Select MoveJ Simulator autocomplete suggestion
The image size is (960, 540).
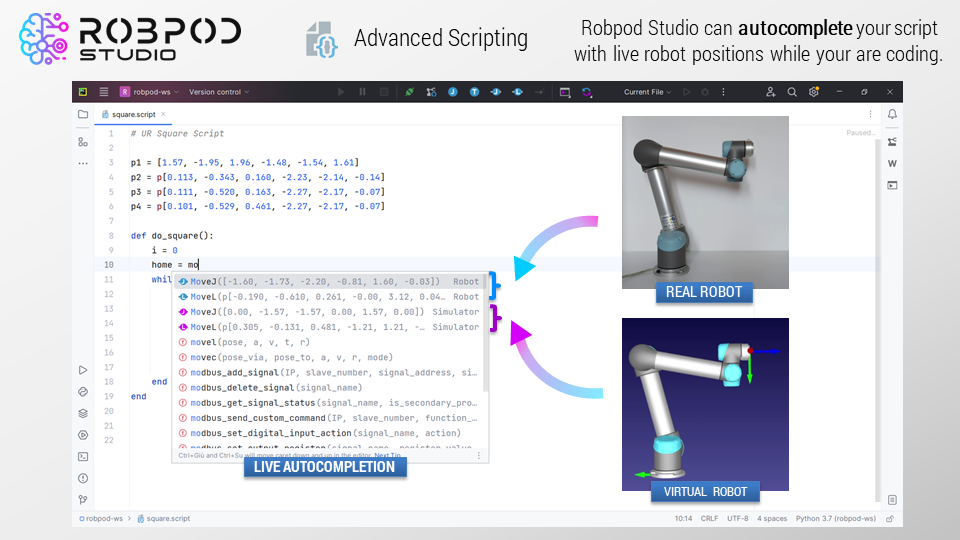[329, 312]
